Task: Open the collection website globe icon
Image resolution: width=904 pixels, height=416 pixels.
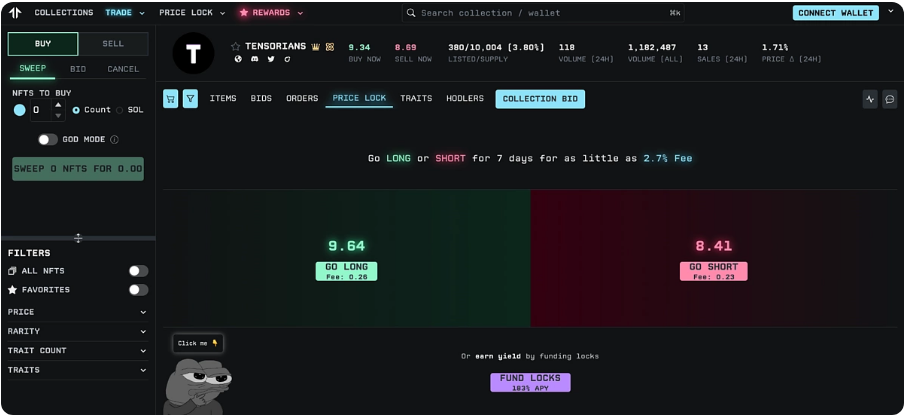Action: point(238,59)
